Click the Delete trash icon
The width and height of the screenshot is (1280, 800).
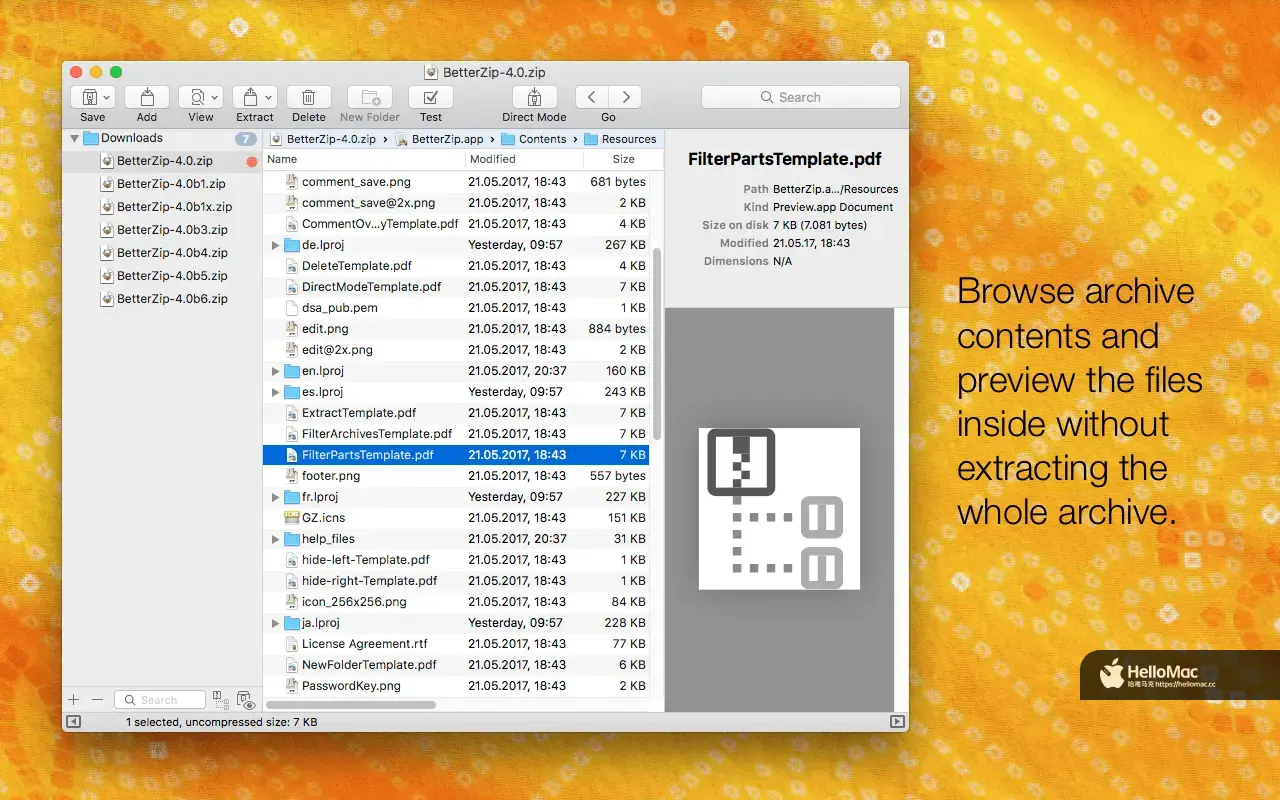[x=309, y=97]
